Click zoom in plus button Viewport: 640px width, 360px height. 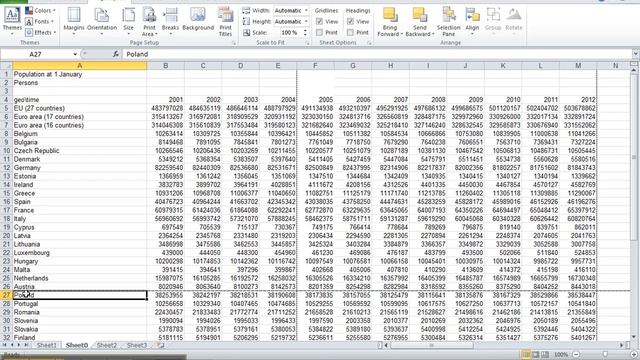click(633, 354)
